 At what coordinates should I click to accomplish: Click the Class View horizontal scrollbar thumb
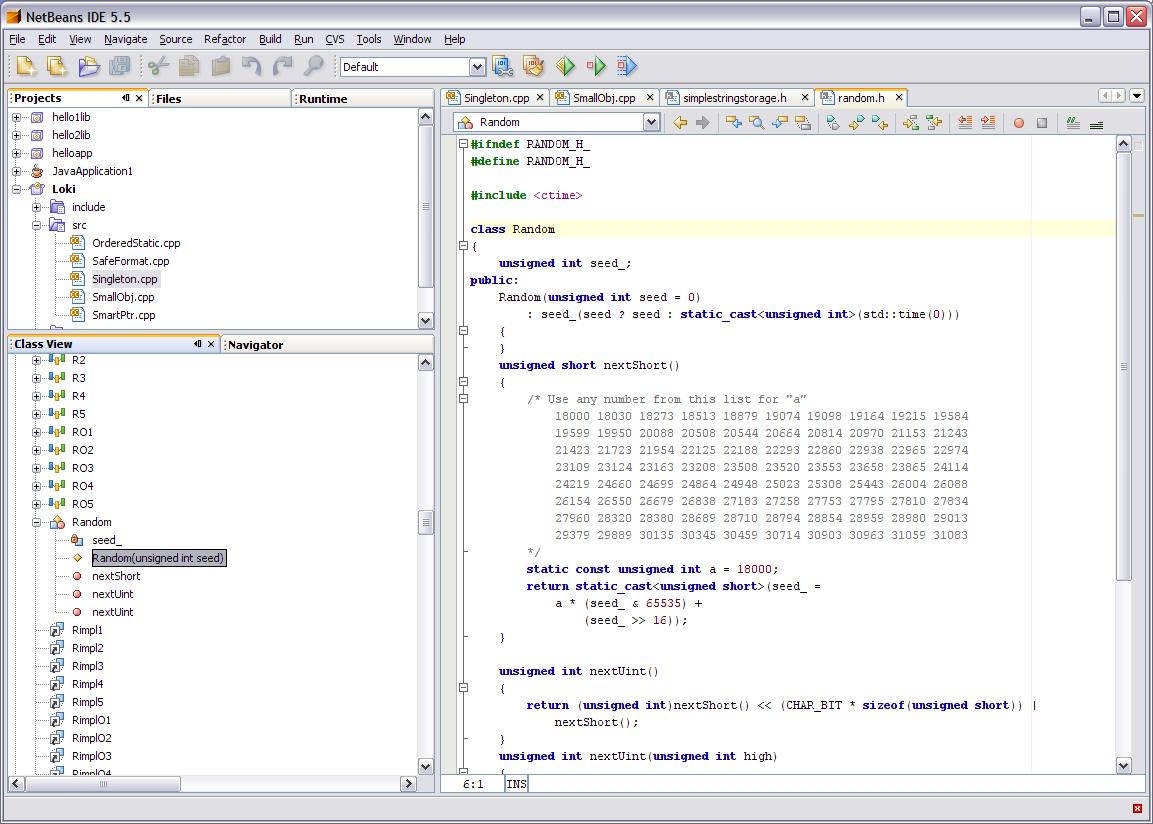[103, 784]
